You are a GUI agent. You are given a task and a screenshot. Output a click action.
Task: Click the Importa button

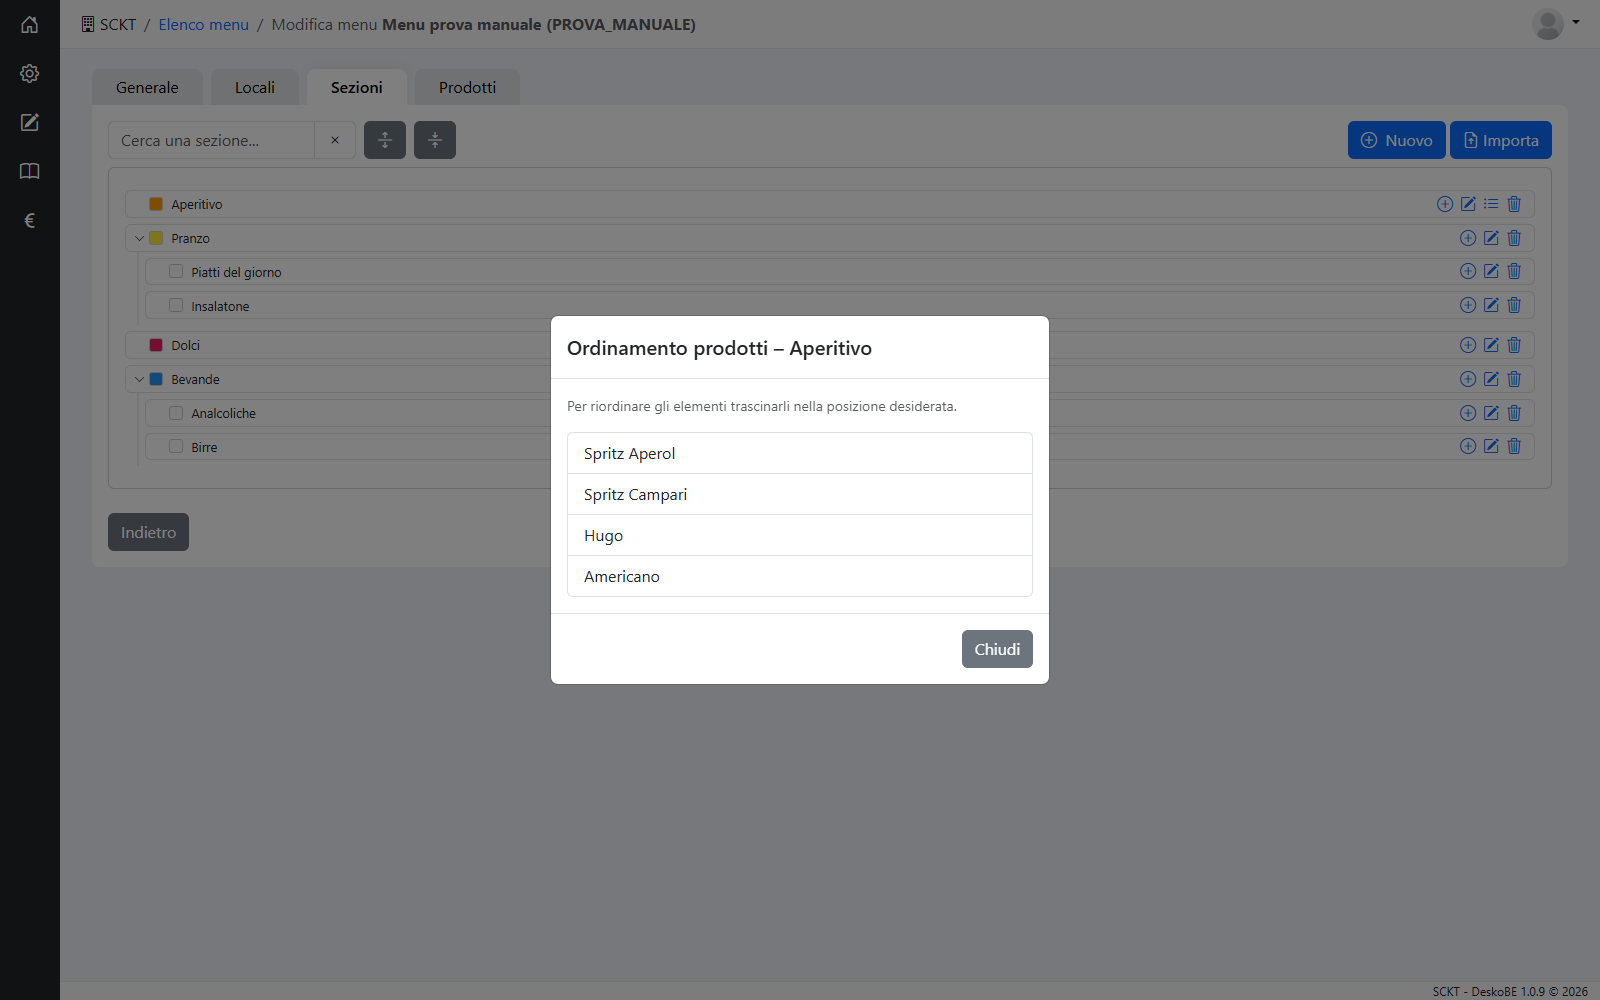1501,140
